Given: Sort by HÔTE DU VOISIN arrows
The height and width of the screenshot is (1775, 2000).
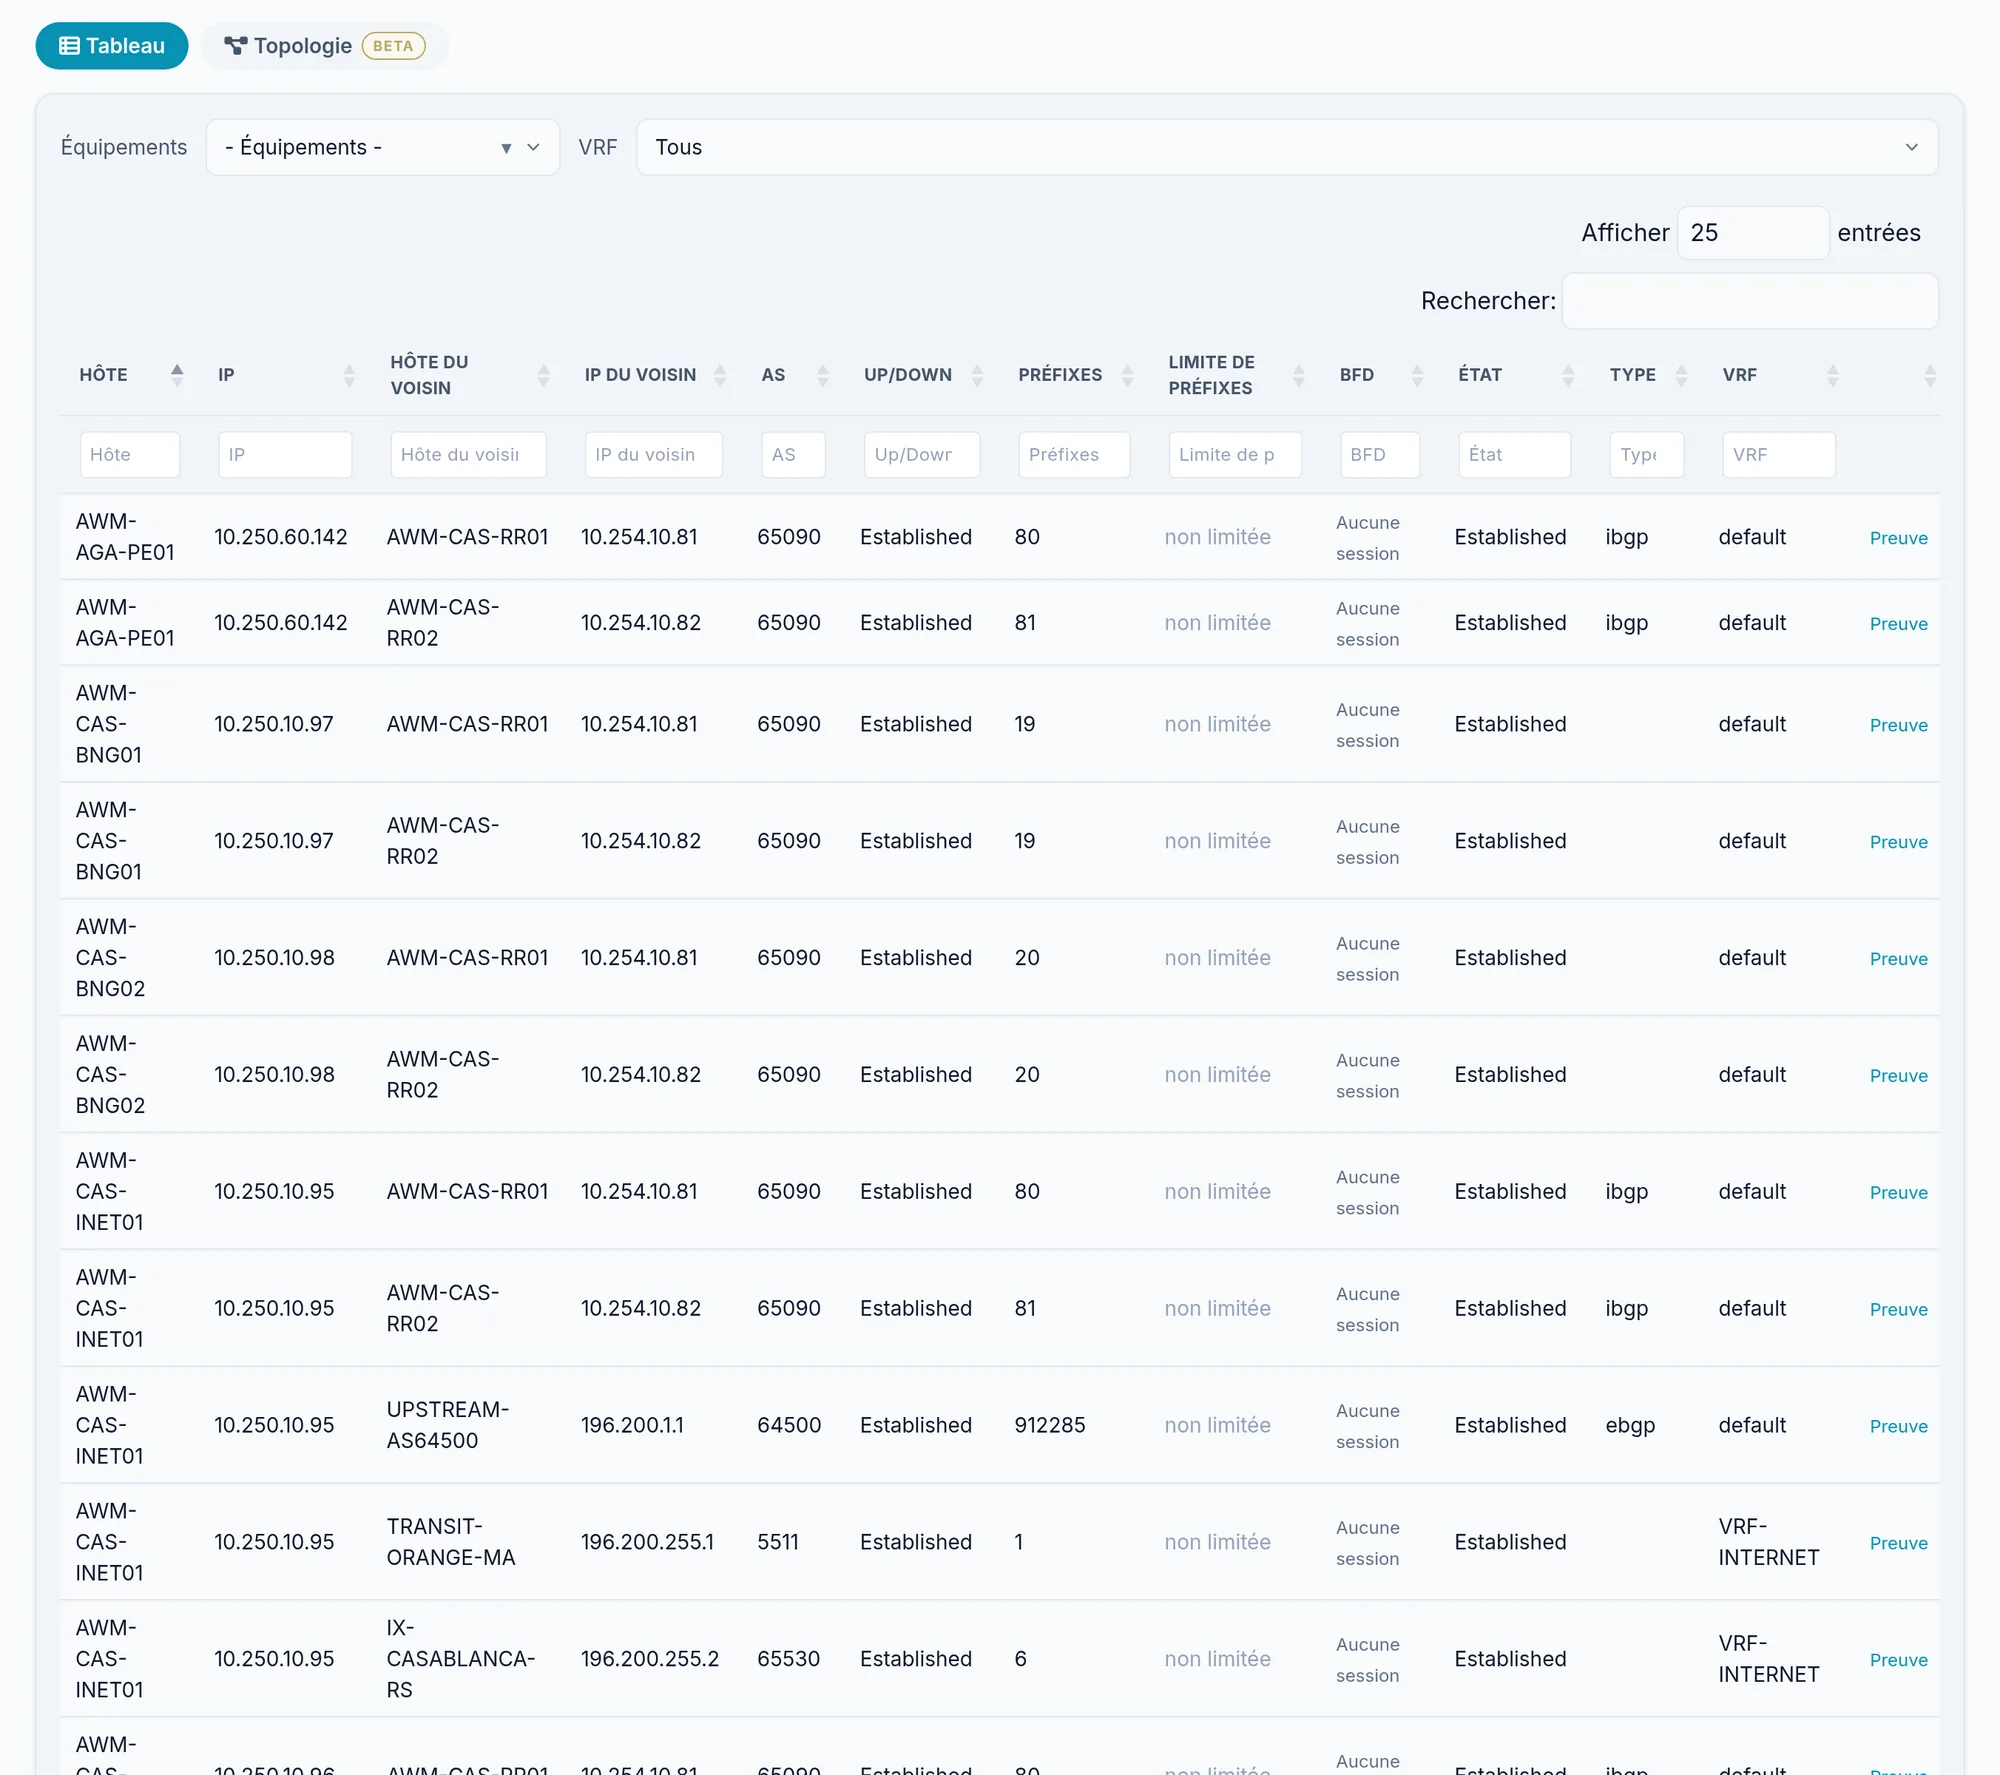Looking at the screenshot, I should coord(544,375).
